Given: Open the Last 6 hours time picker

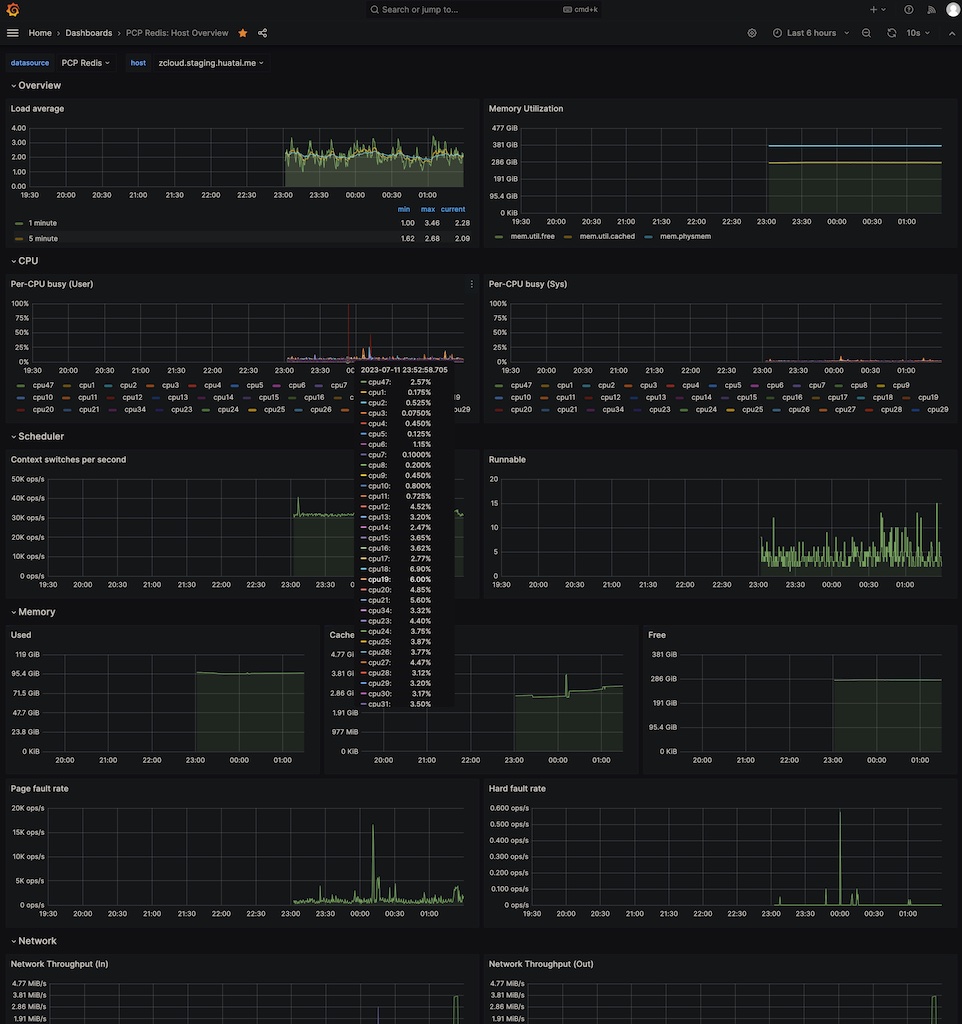Looking at the screenshot, I should [811, 33].
